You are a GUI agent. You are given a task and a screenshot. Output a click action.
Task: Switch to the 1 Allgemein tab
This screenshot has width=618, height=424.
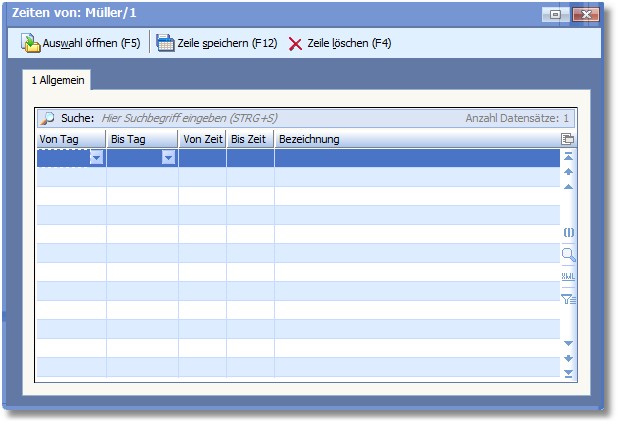point(58,78)
